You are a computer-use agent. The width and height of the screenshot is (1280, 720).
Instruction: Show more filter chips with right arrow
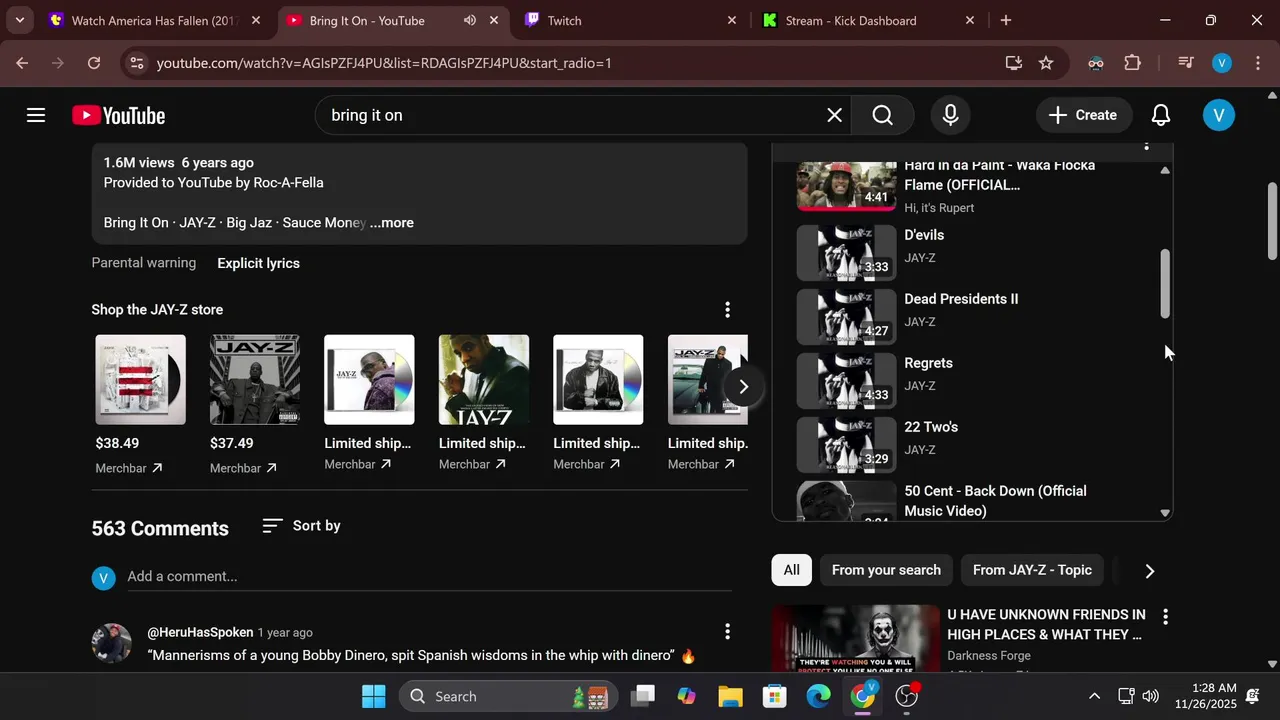point(1149,571)
